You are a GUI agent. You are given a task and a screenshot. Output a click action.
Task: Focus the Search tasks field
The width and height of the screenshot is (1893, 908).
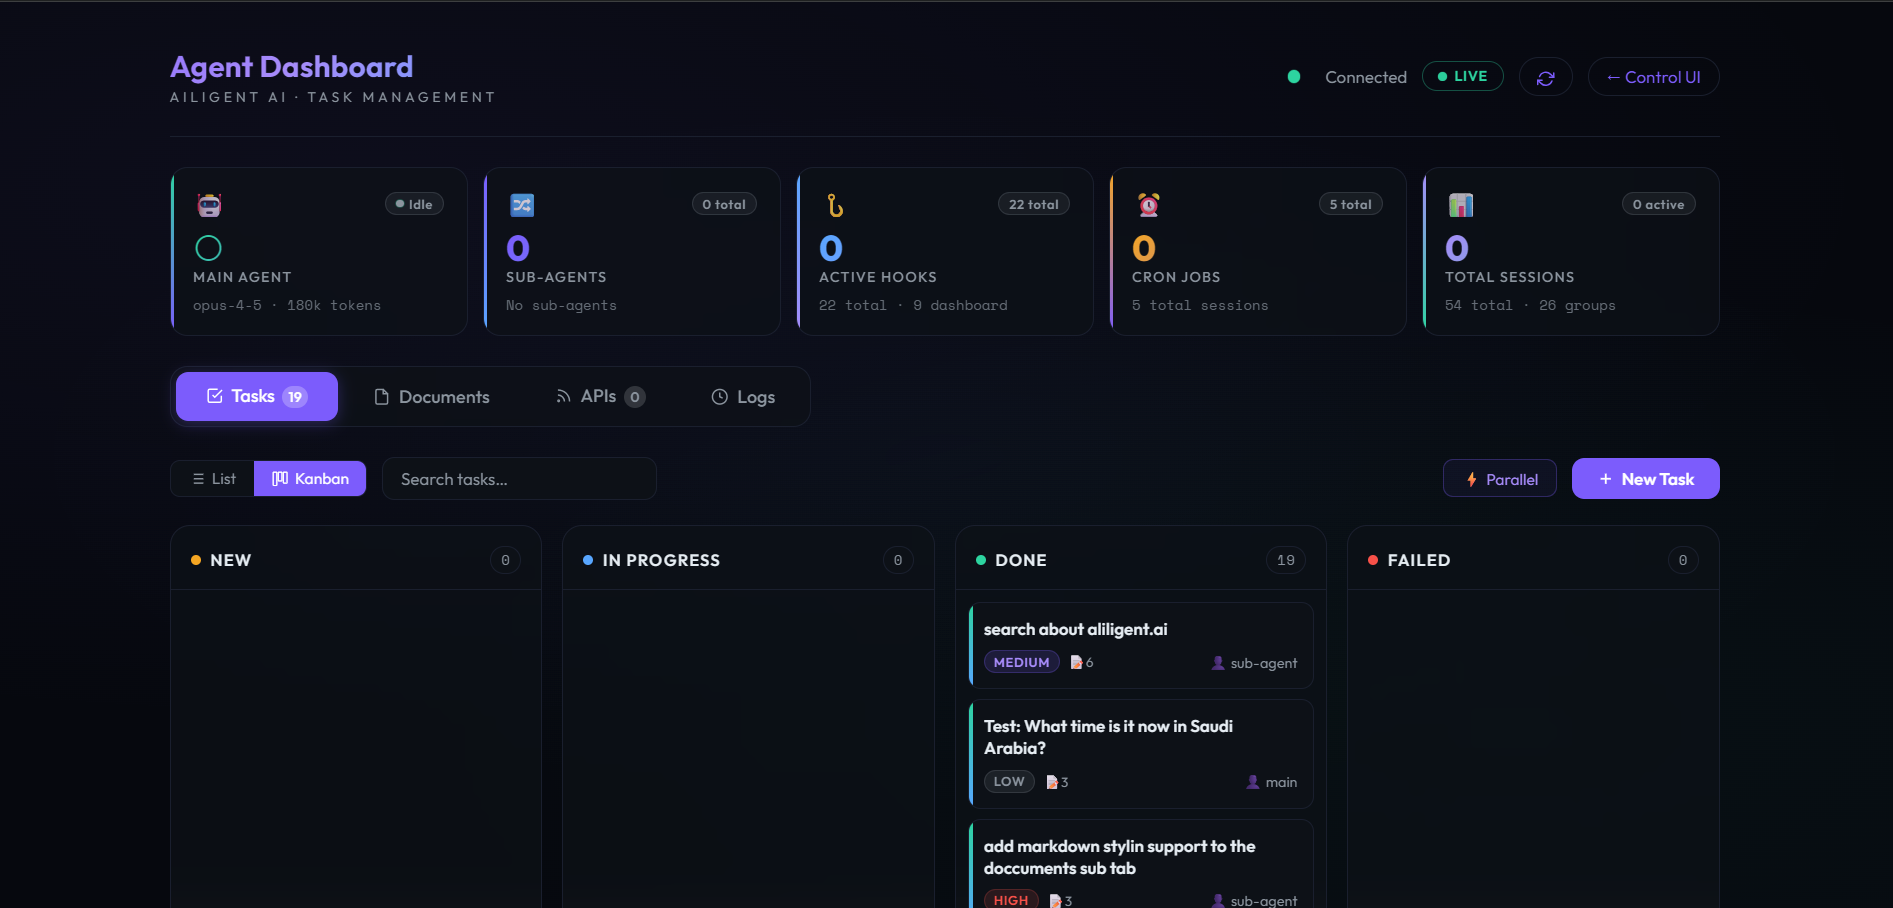(x=519, y=479)
